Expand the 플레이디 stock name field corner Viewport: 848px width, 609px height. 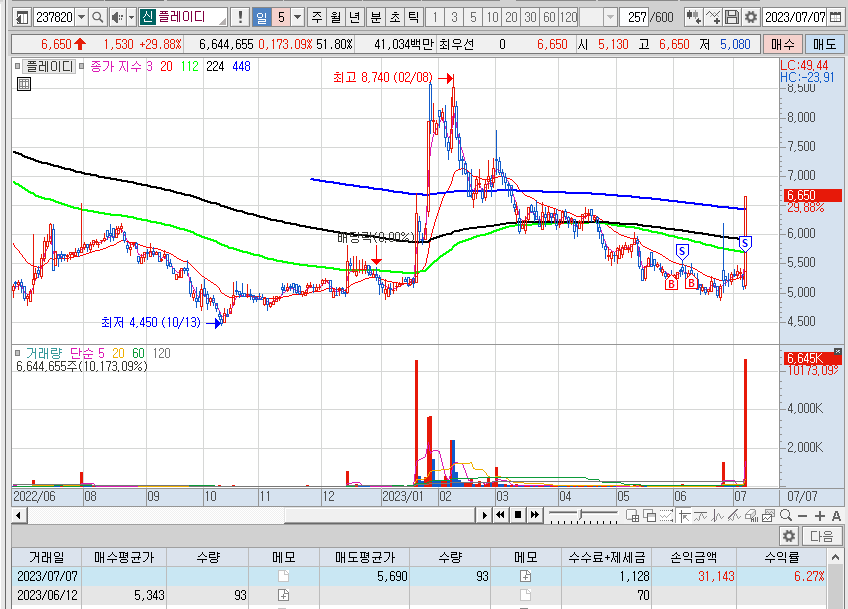(x=222, y=21)
